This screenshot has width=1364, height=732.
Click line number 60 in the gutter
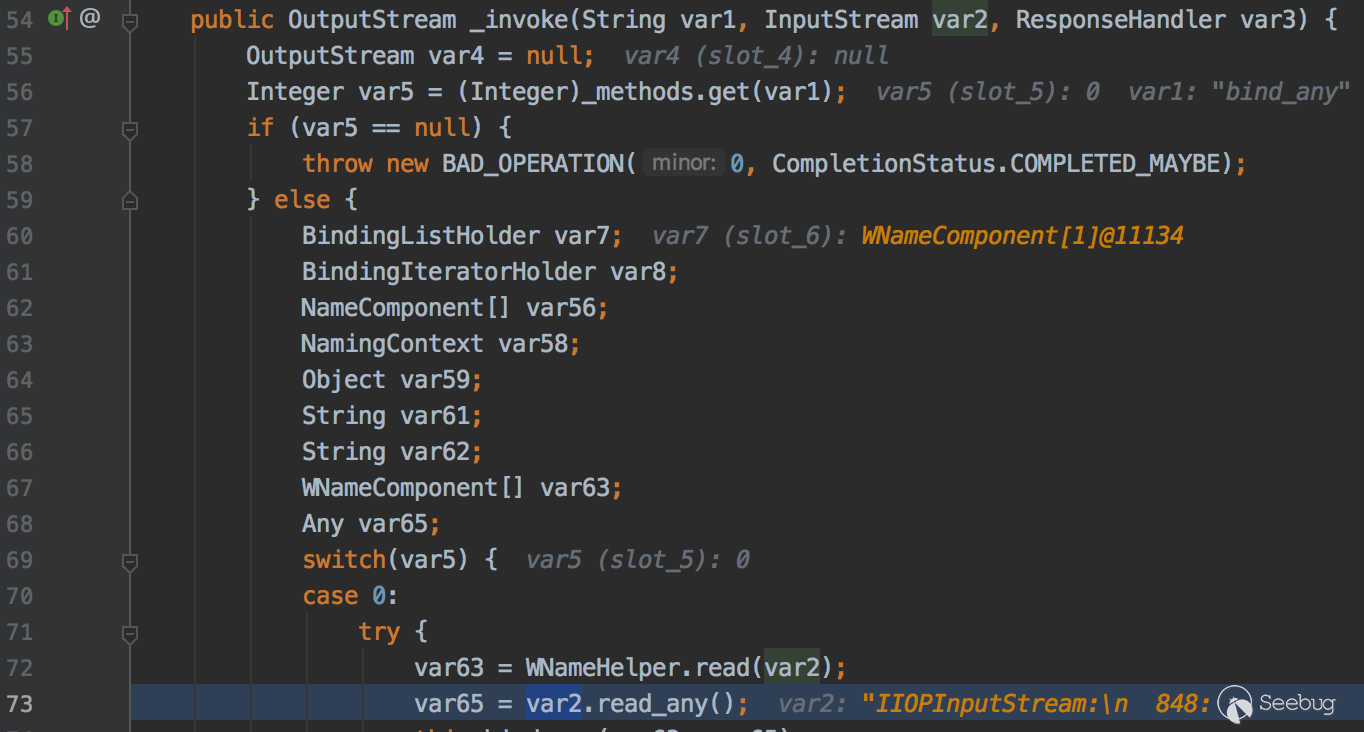tap(20, 235)
